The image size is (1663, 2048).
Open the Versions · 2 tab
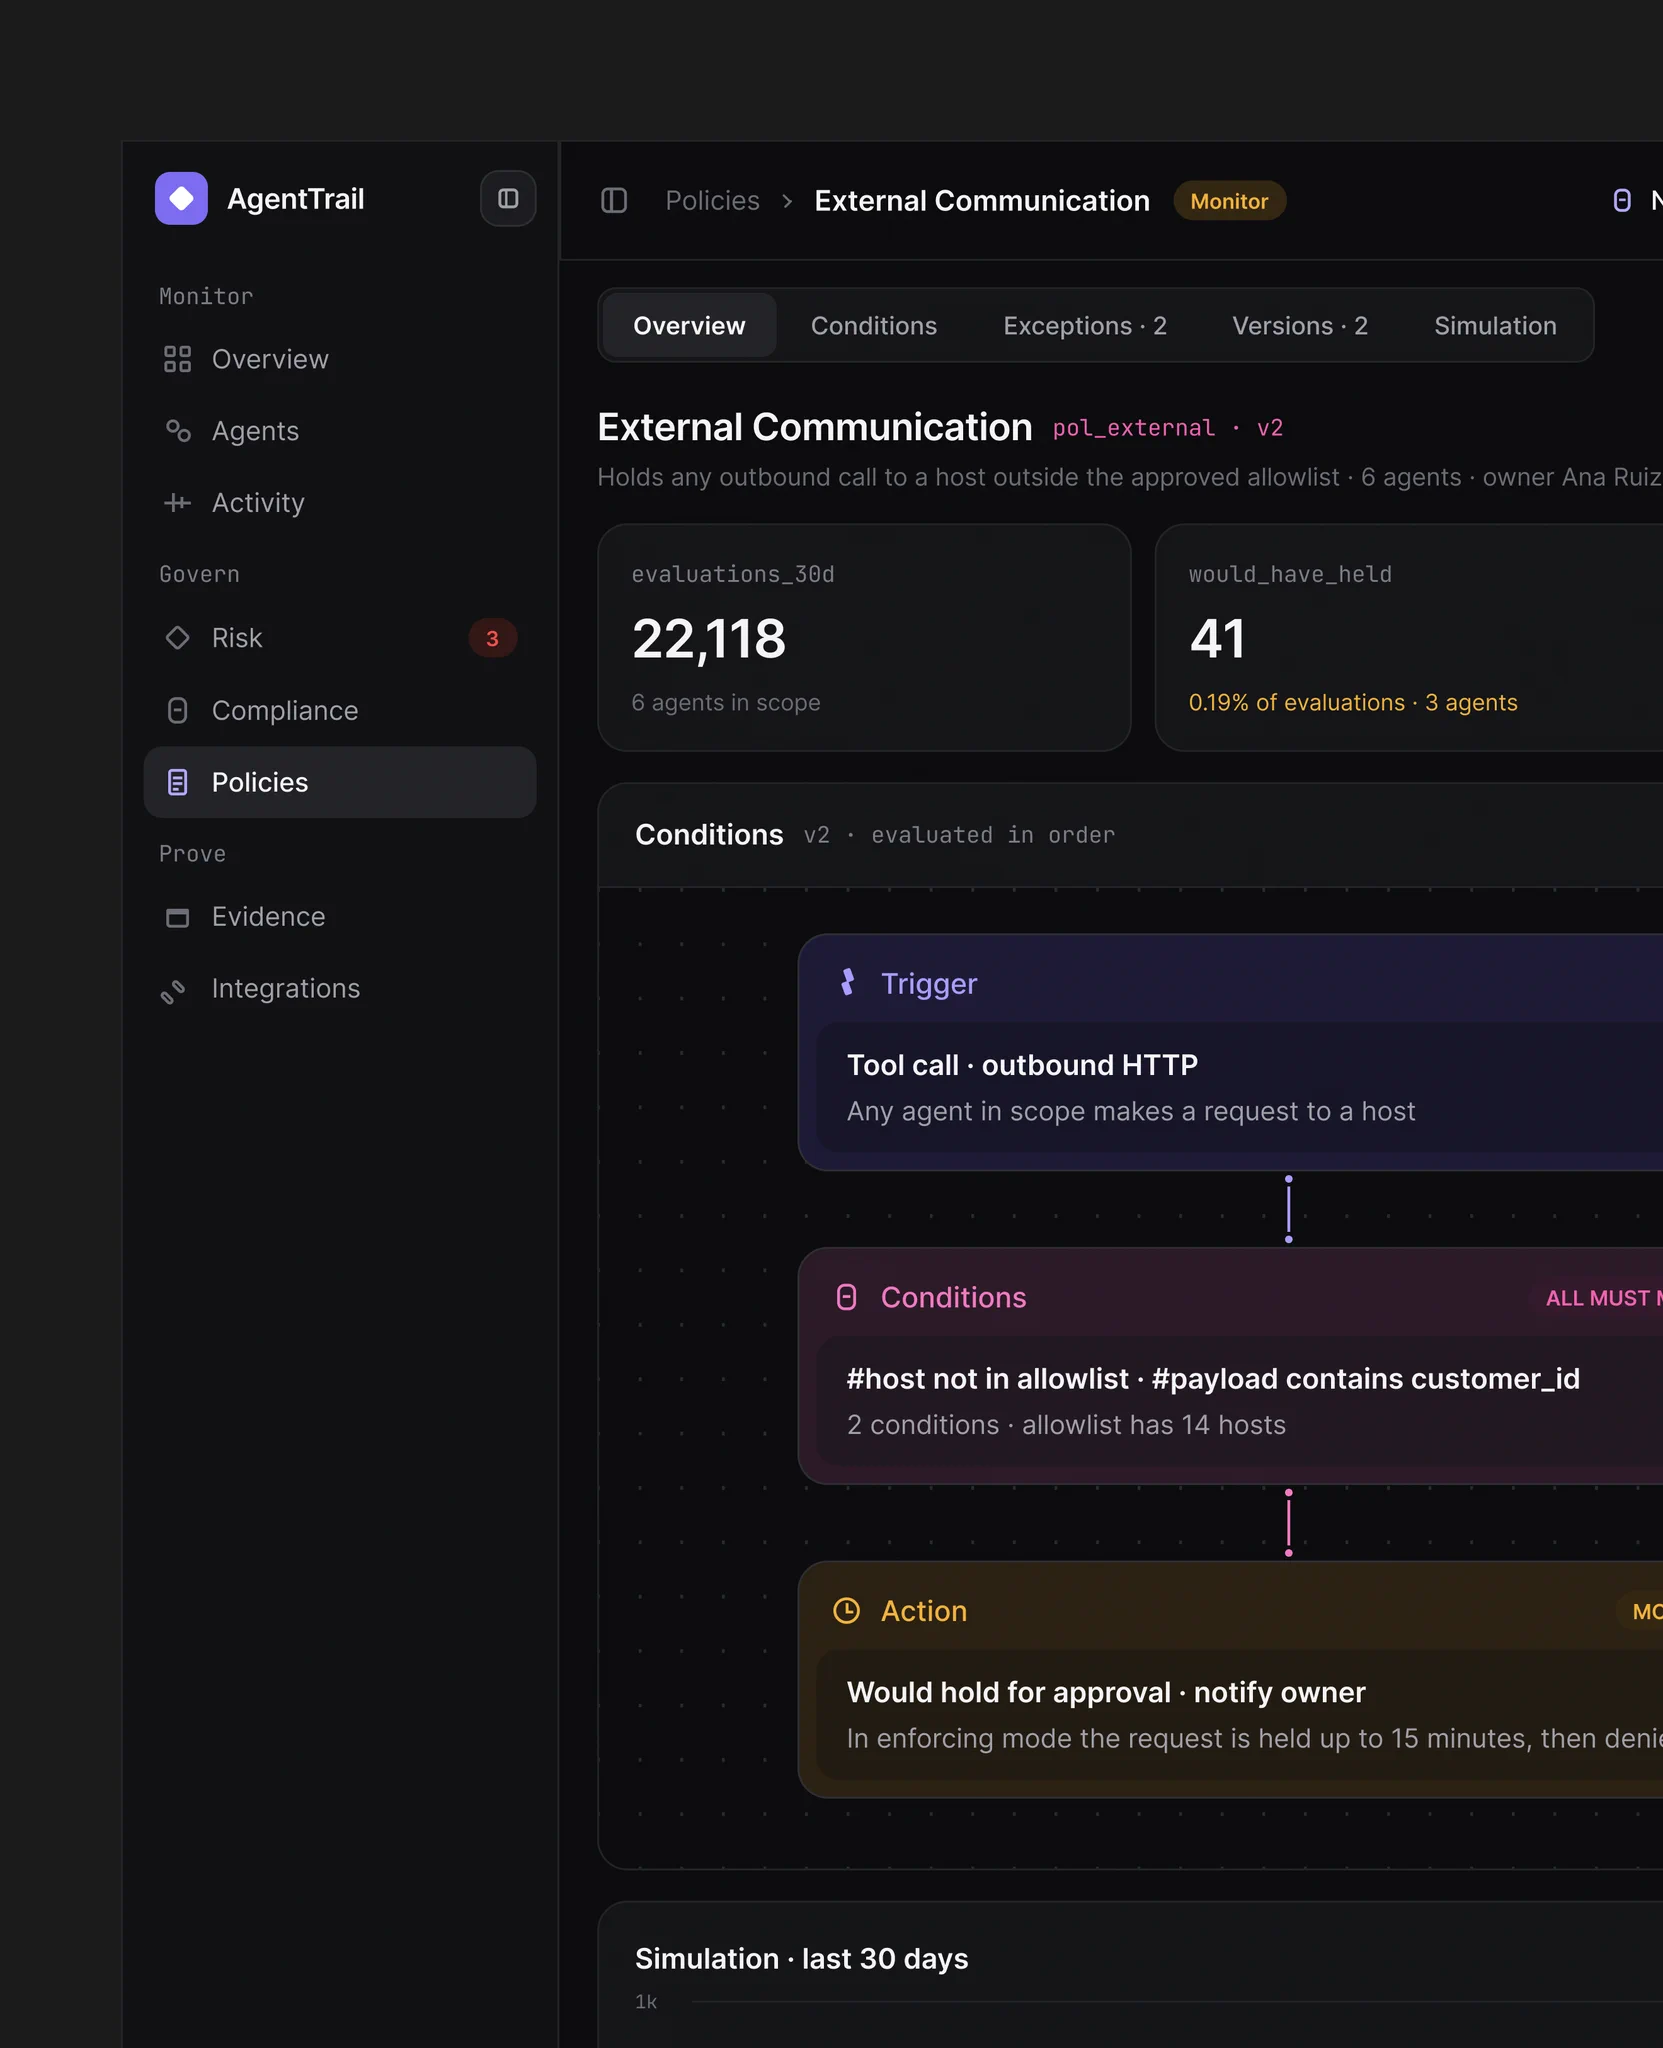[1300, 326]
